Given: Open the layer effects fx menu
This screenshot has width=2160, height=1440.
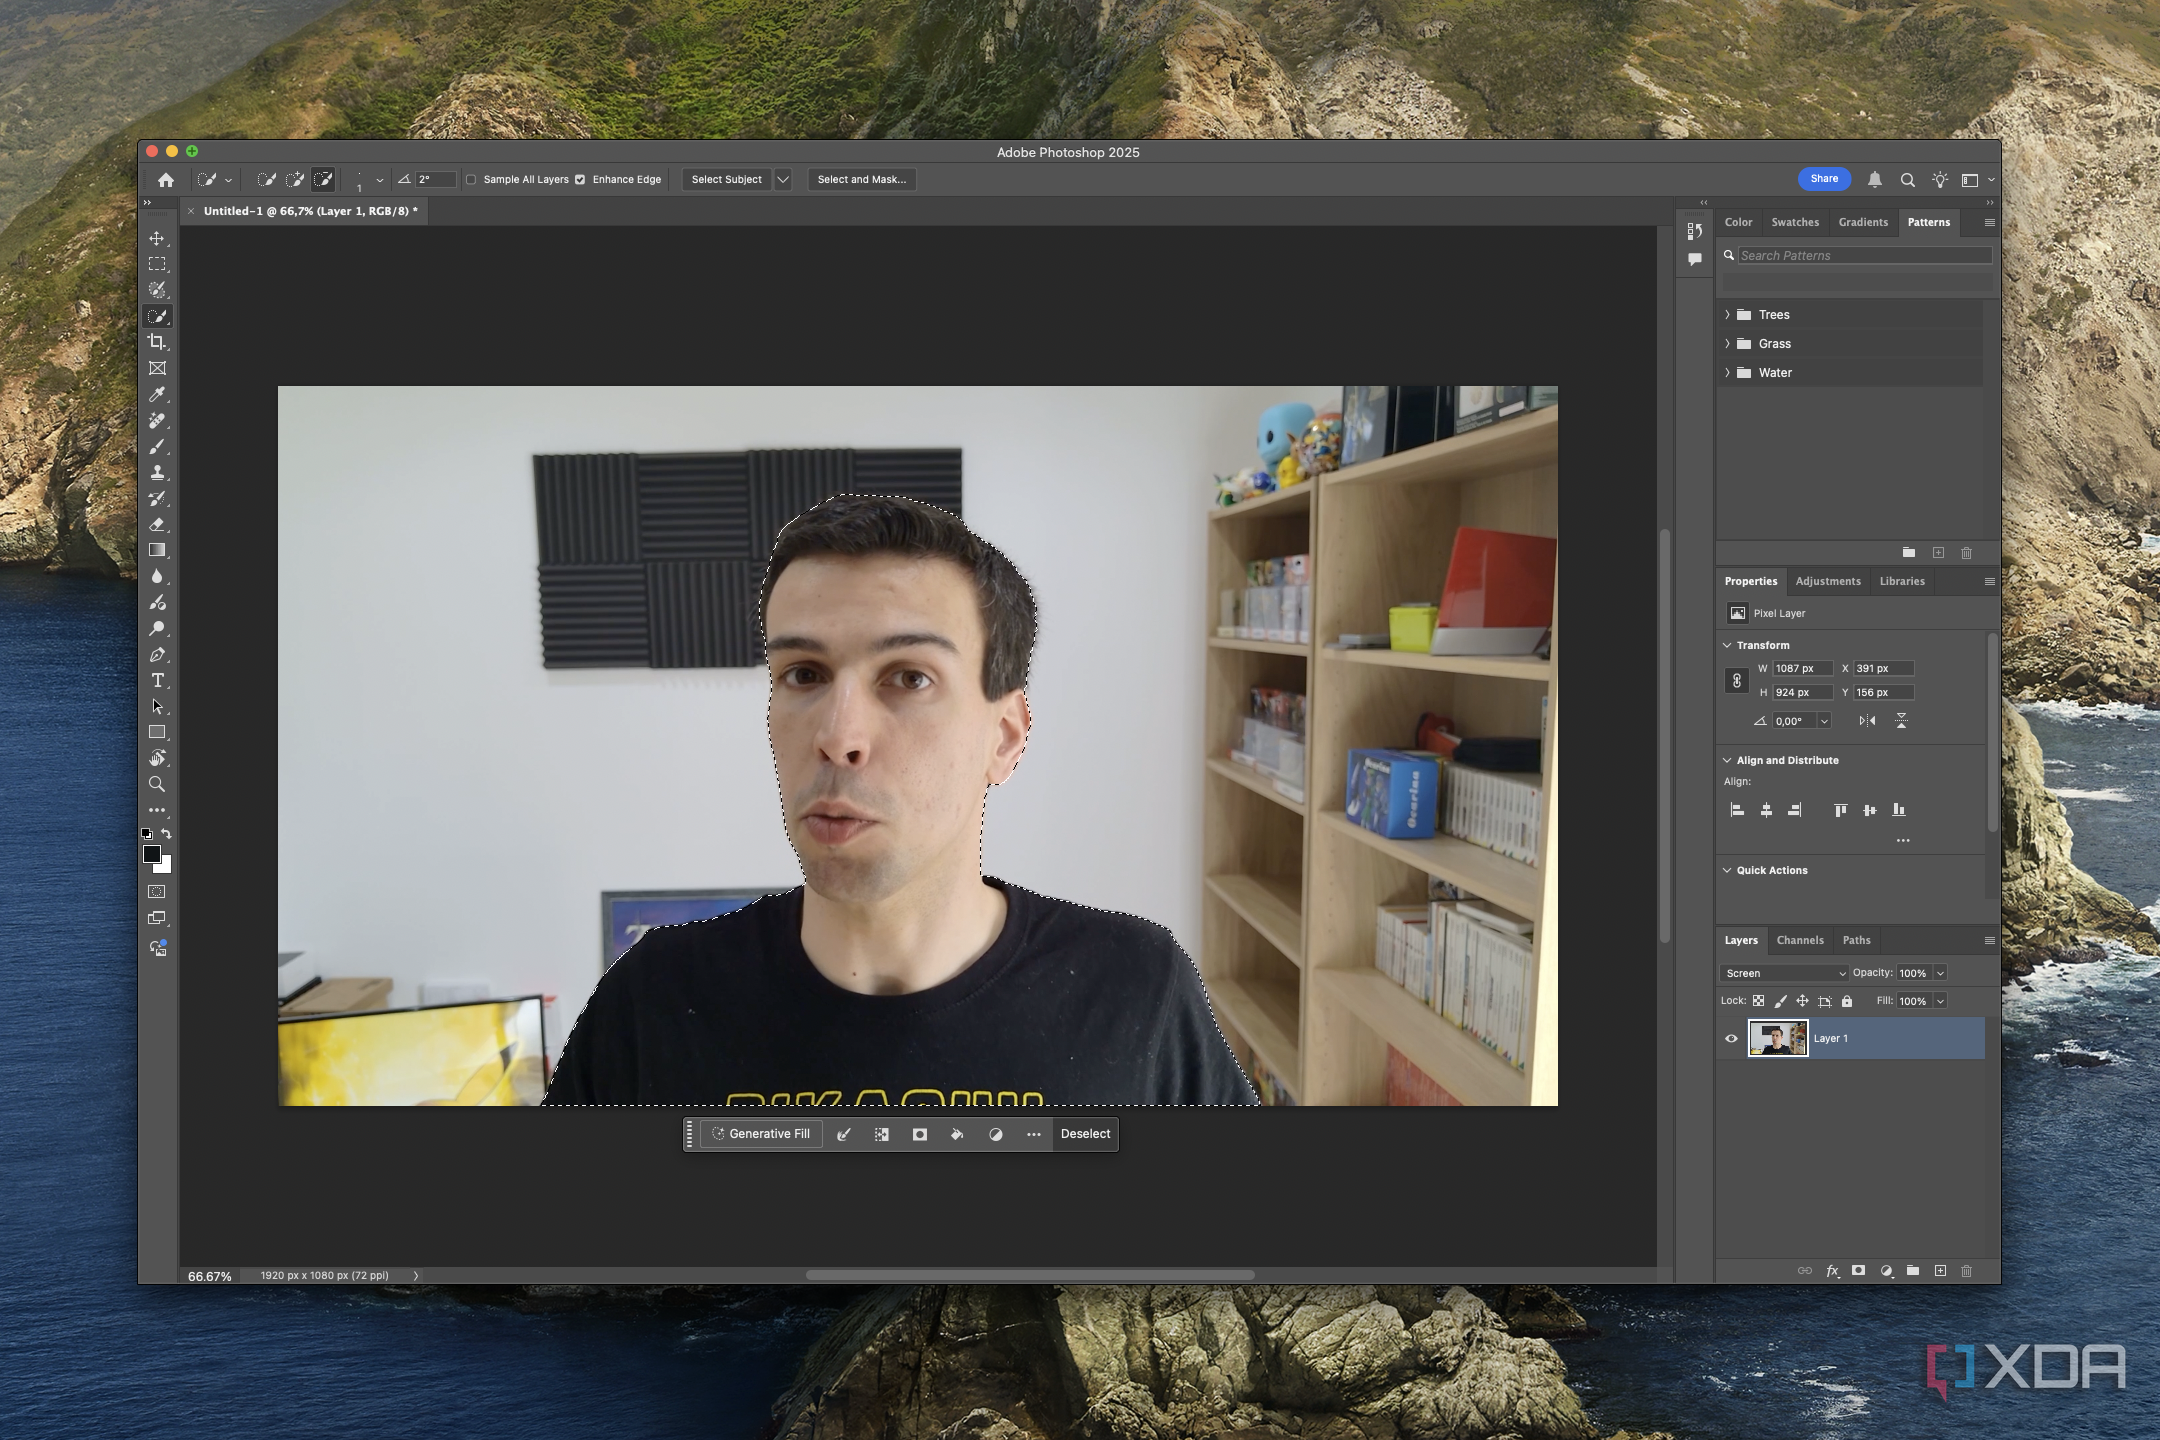Looking at the screenshot, I should (x=1832, y=1271).
